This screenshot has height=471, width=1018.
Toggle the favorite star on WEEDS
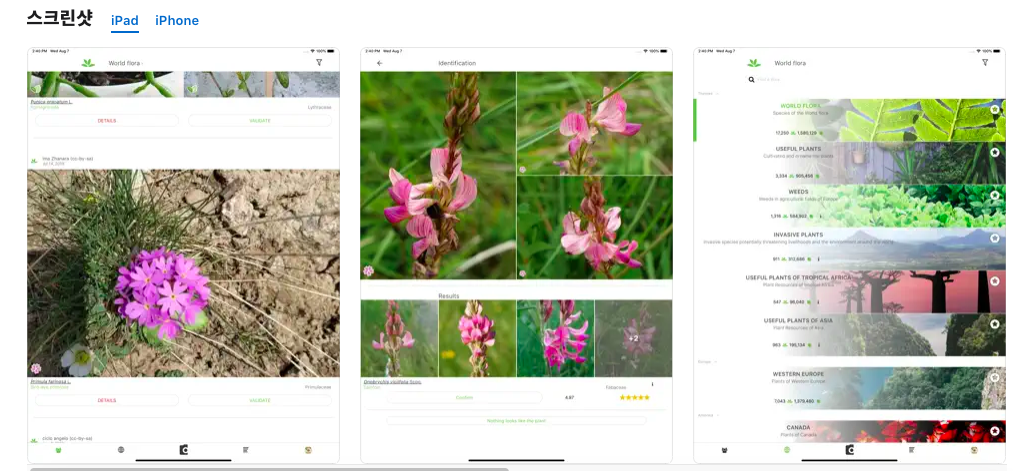click(x=995, y=195)
